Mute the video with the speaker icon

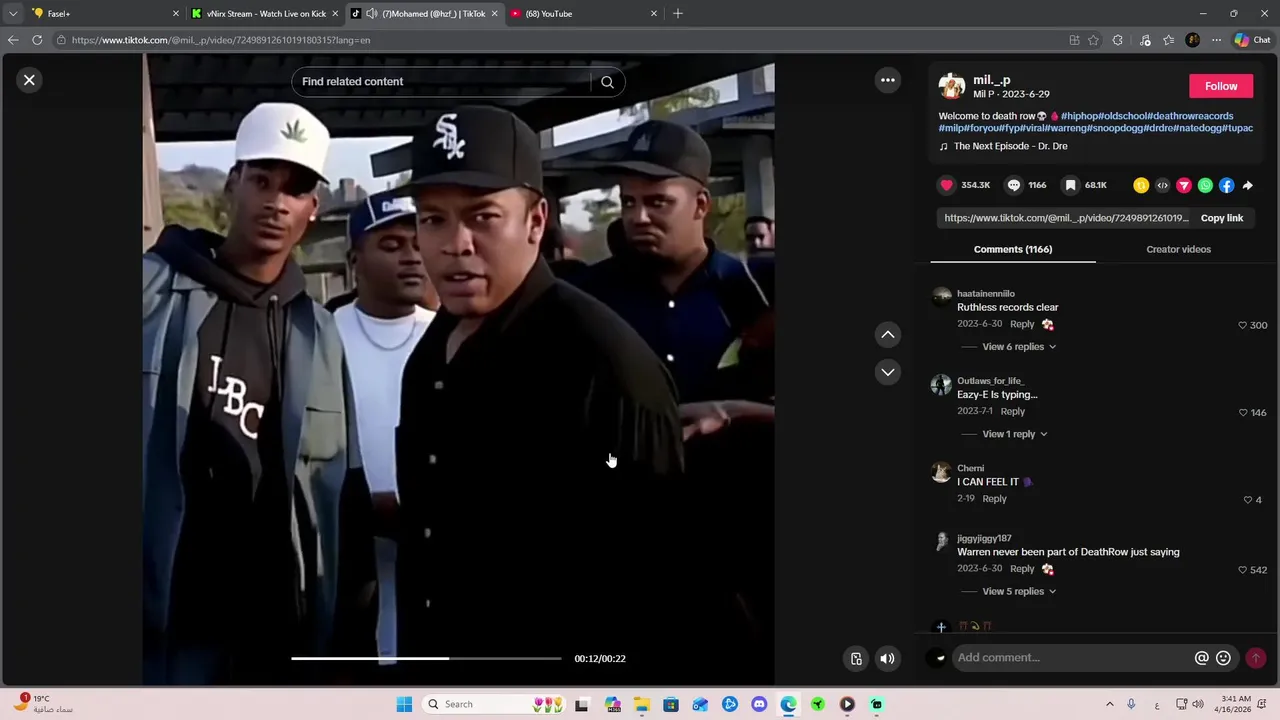(x=887, y=658)
